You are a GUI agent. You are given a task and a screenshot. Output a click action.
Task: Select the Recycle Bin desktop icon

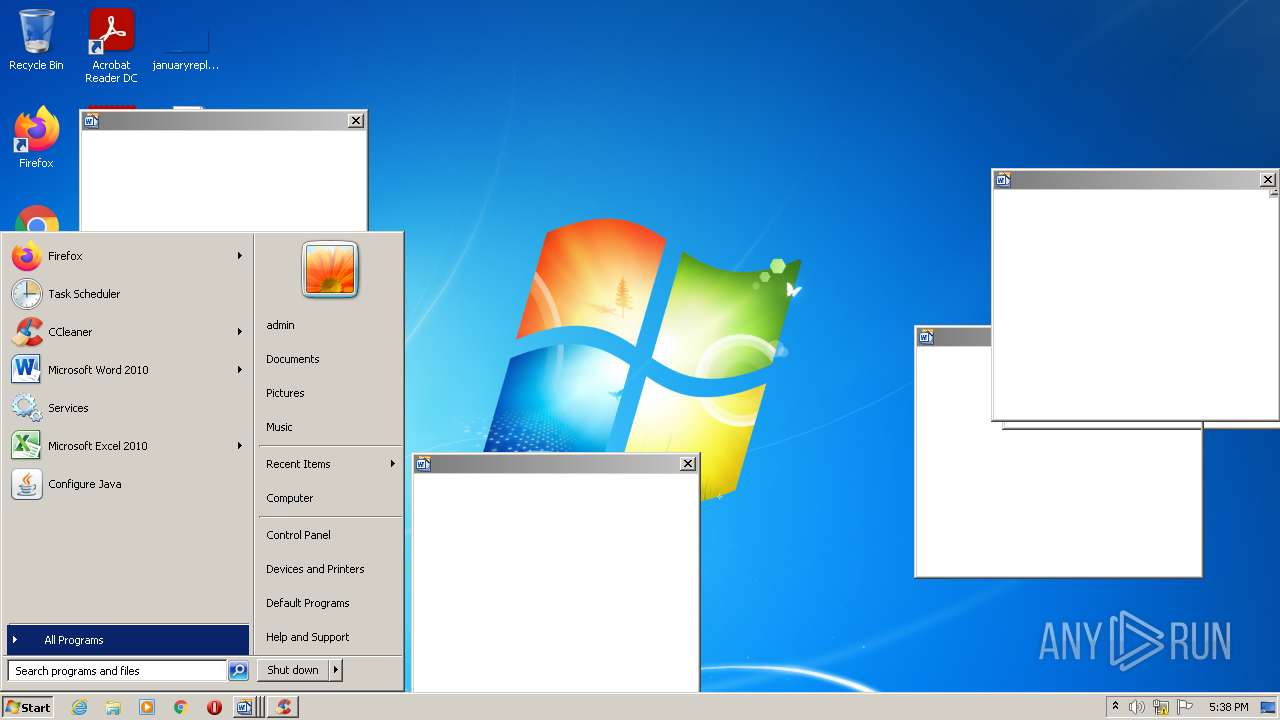pos(36,41)
